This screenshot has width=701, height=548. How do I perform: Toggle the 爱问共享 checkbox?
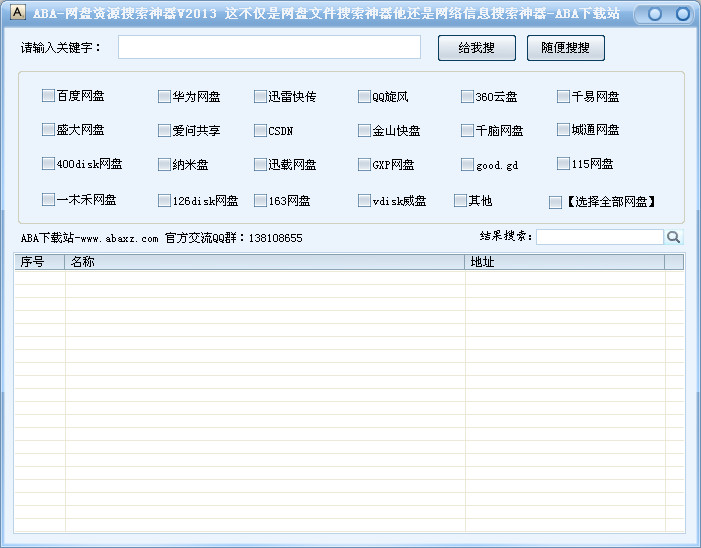pyautogui.click(x=164, y=131)
